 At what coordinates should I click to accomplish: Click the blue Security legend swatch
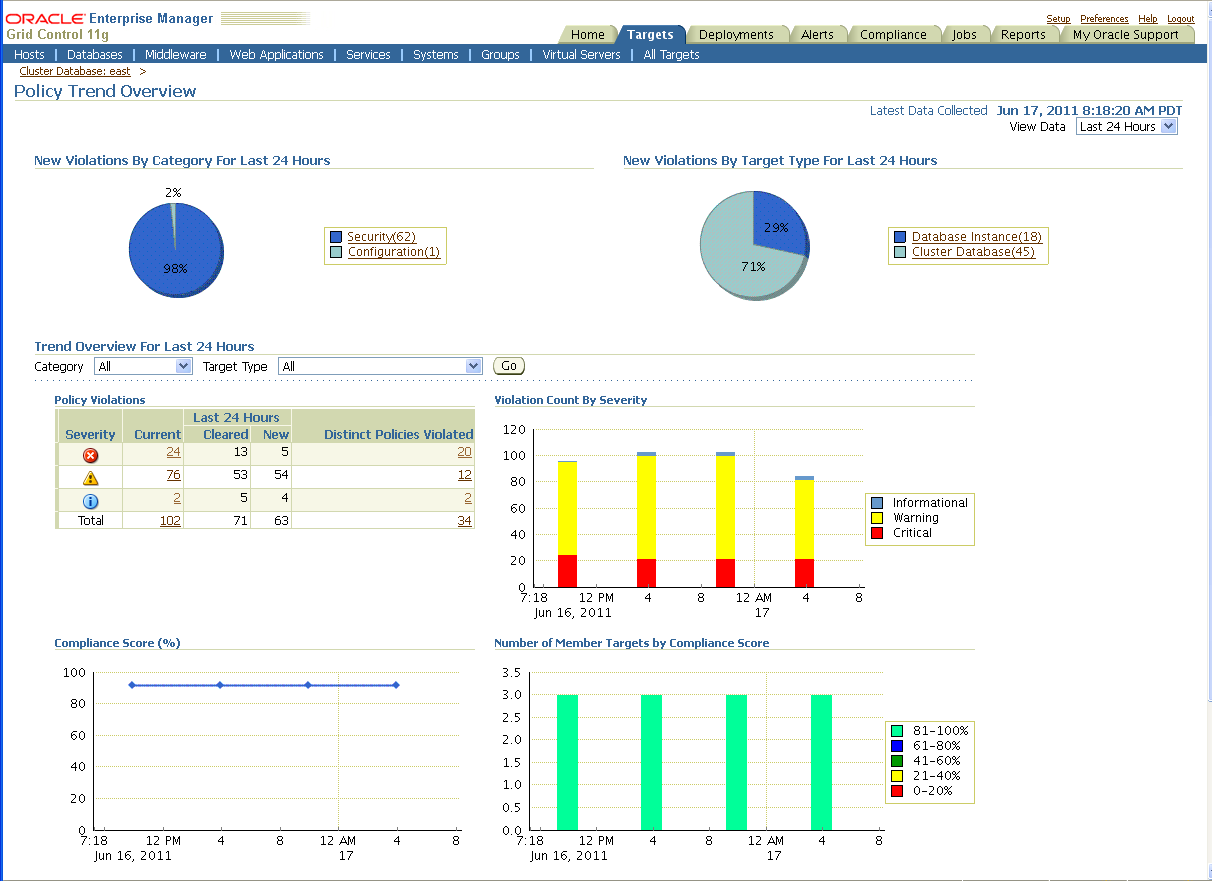pos(337,237)
